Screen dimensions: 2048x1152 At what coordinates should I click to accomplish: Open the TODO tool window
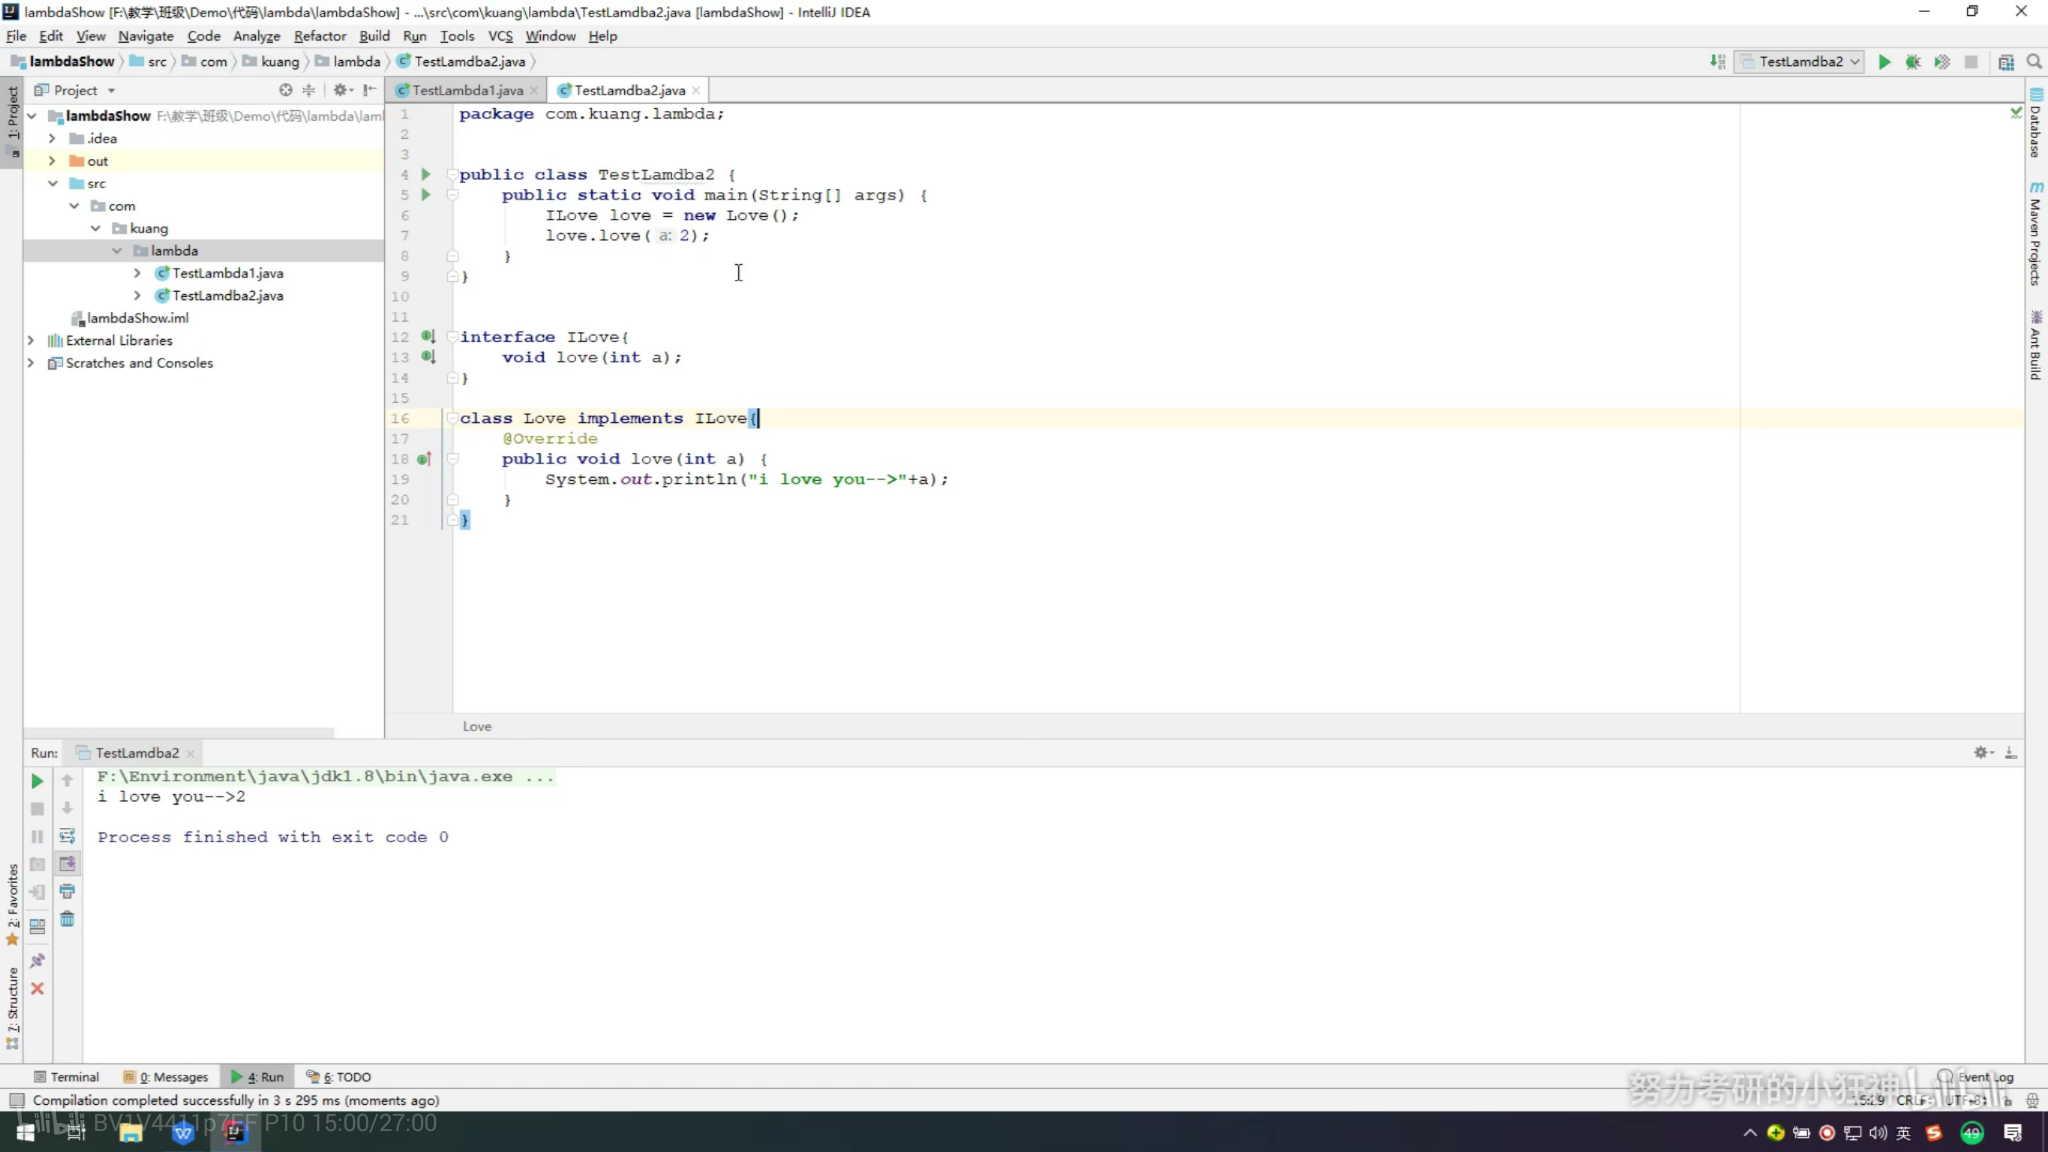pyautogui.click(x=339, y=1077)
